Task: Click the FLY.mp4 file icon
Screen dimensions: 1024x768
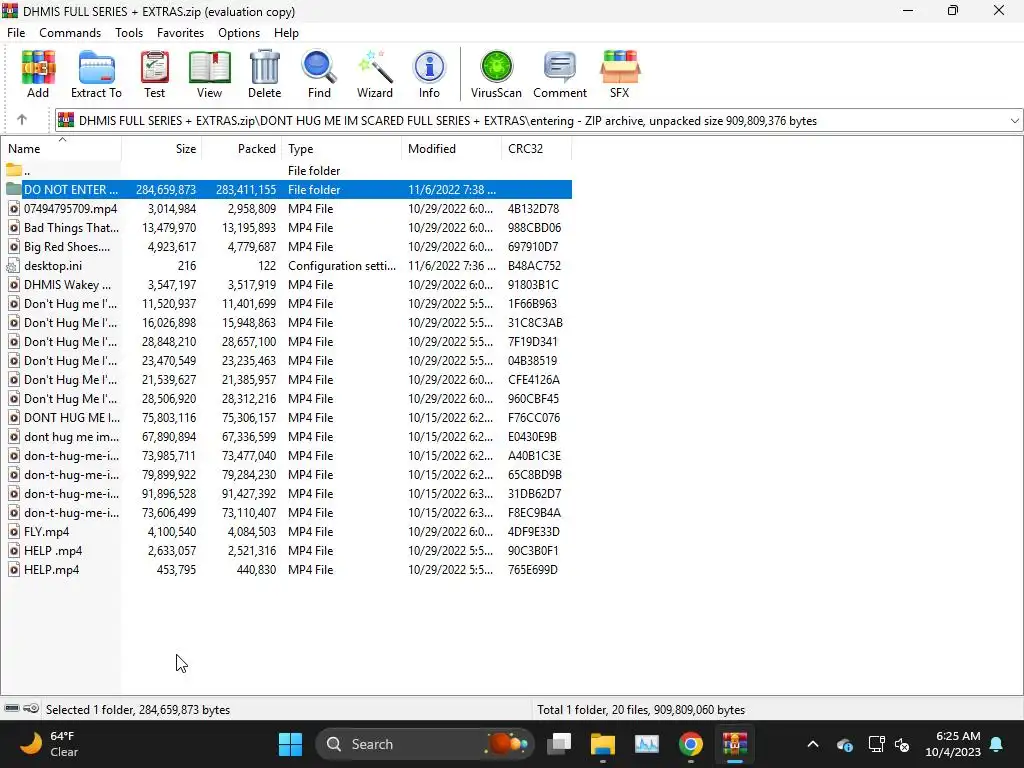Action: [13, 532]
